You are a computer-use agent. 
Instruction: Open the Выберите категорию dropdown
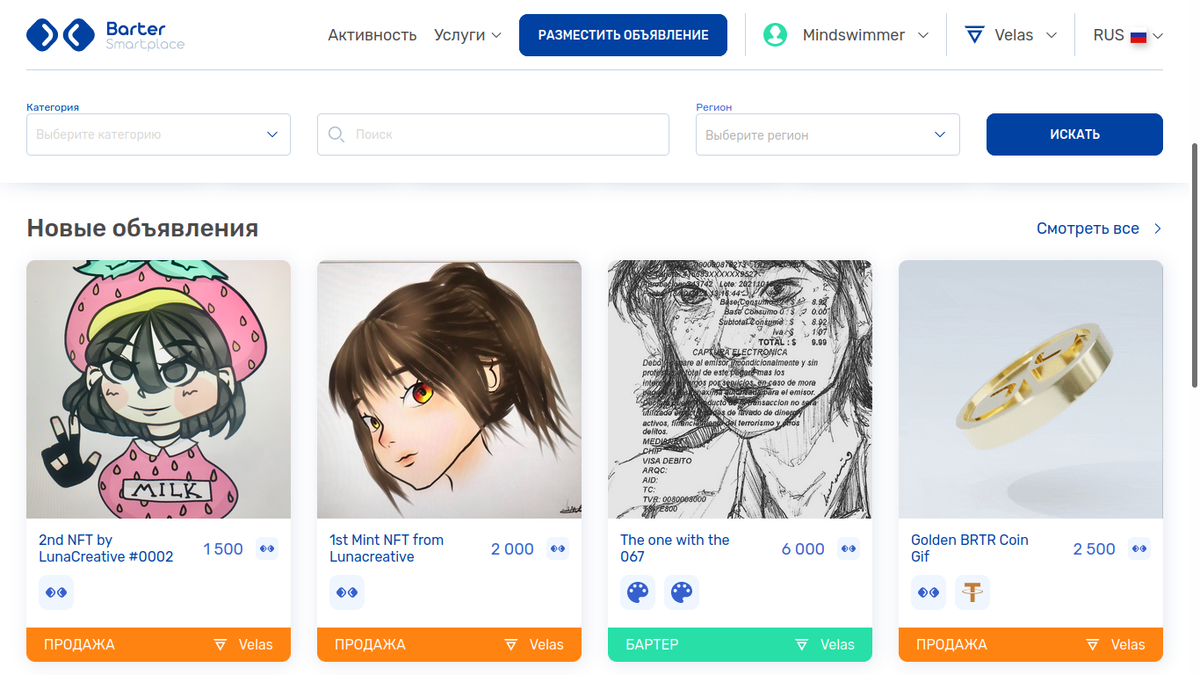tap(158, 134)
